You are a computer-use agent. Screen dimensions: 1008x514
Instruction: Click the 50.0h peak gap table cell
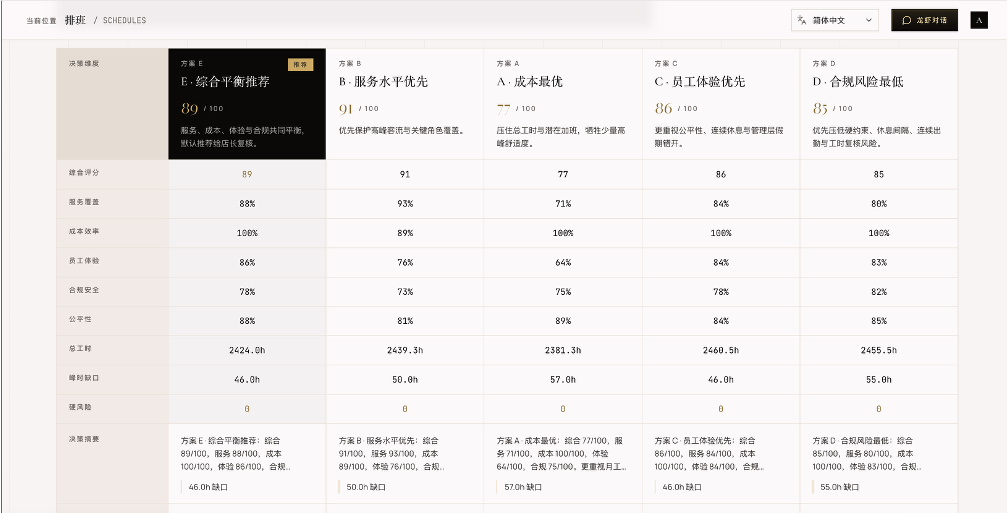coord(405,380)
